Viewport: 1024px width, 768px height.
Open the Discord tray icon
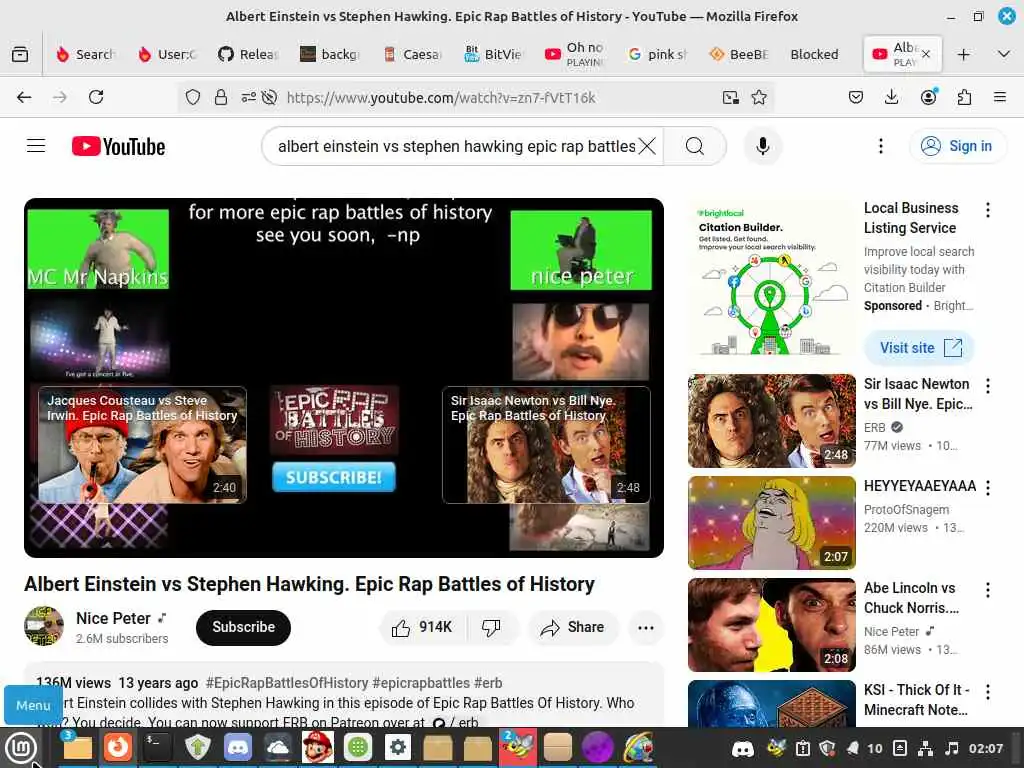pyautogui.click(x=743, y=748)
